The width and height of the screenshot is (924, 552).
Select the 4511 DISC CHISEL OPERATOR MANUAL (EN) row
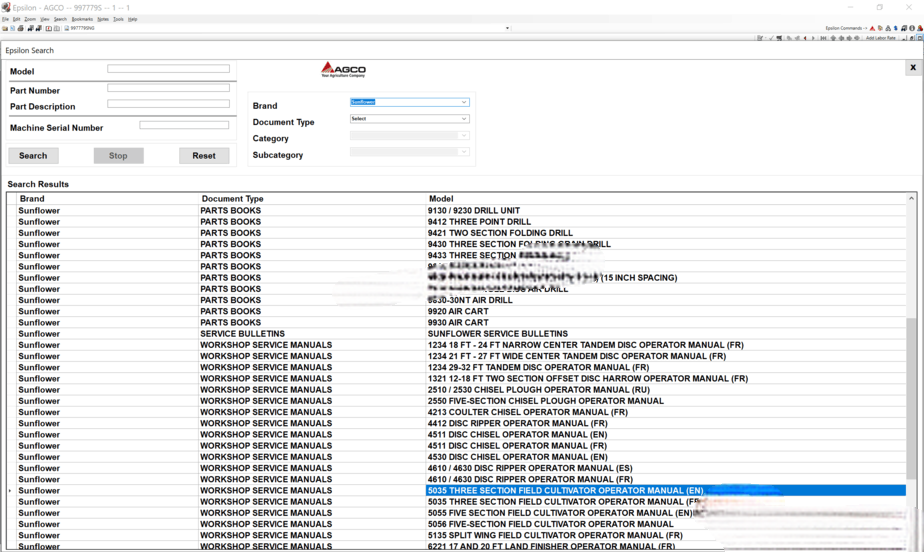[461, 434]
